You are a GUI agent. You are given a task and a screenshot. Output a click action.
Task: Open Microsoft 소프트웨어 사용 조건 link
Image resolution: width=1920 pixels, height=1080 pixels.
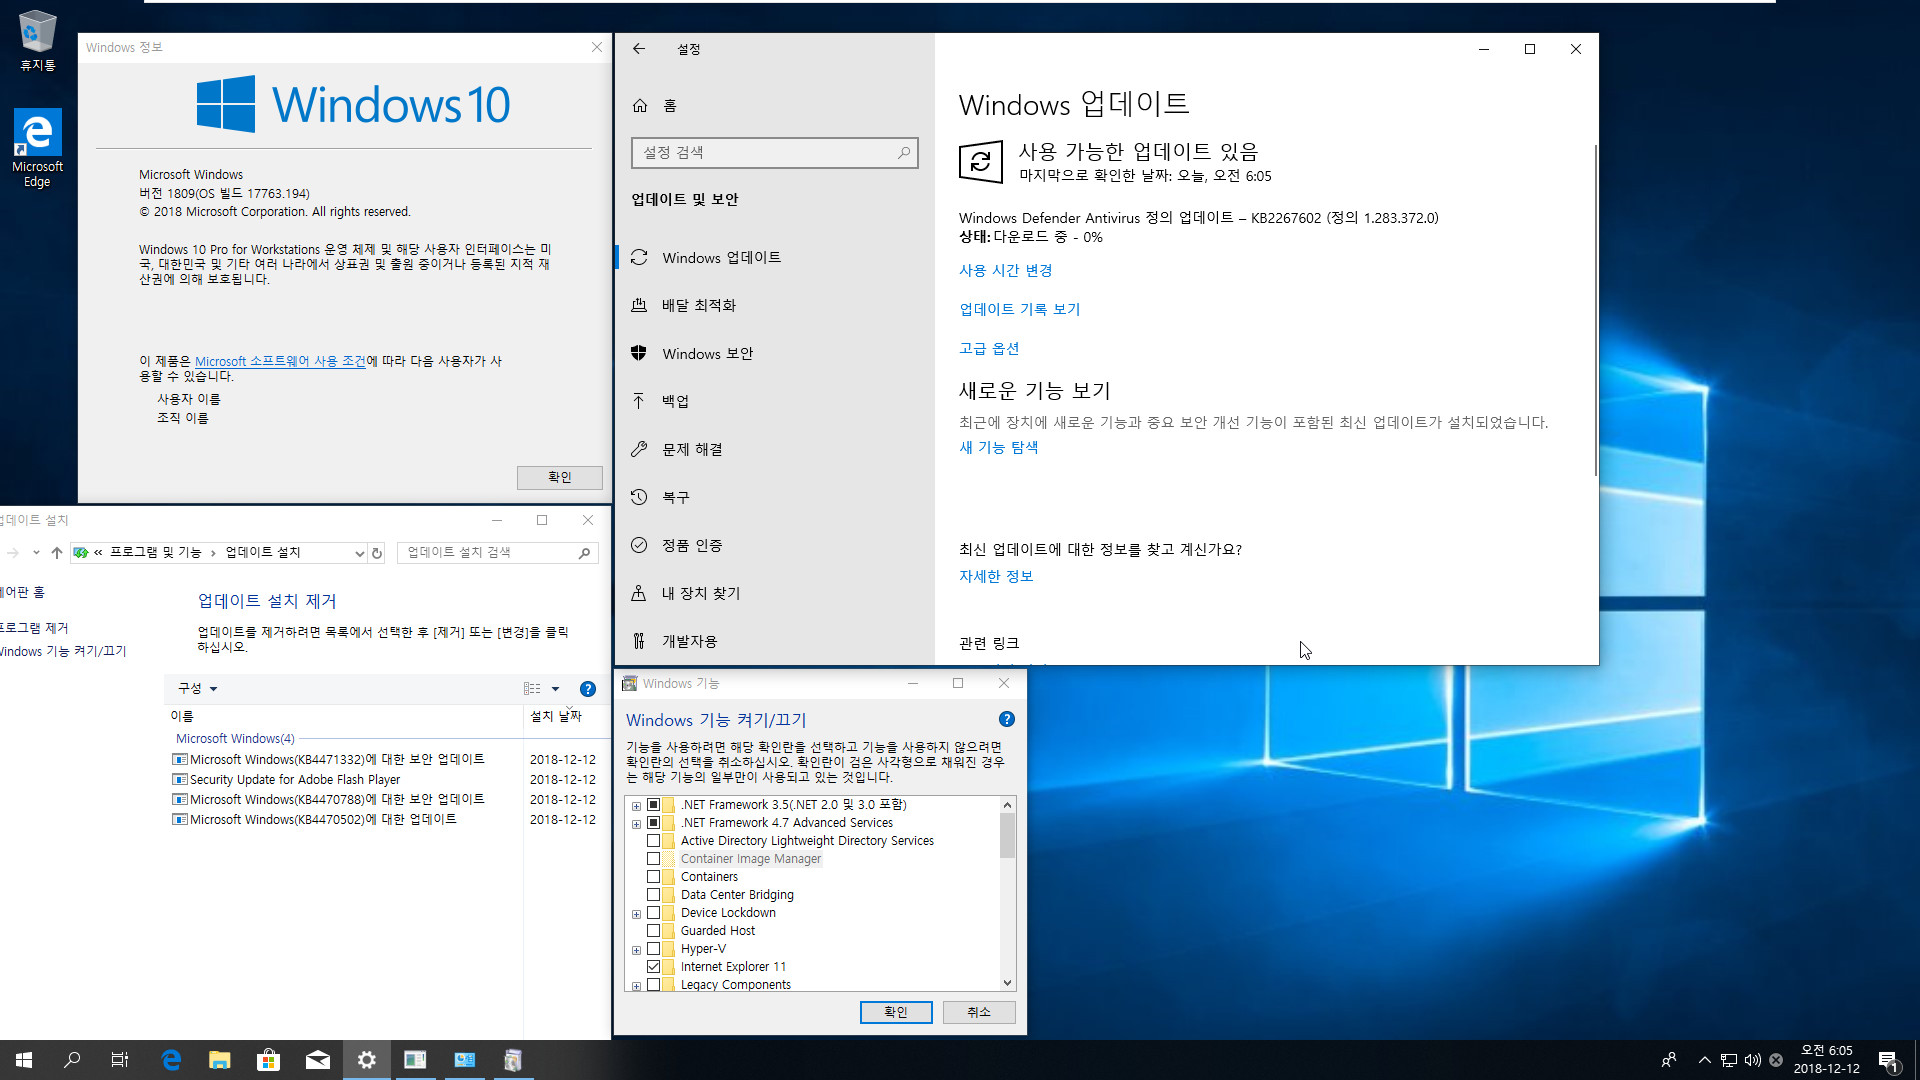click(280, 361)
